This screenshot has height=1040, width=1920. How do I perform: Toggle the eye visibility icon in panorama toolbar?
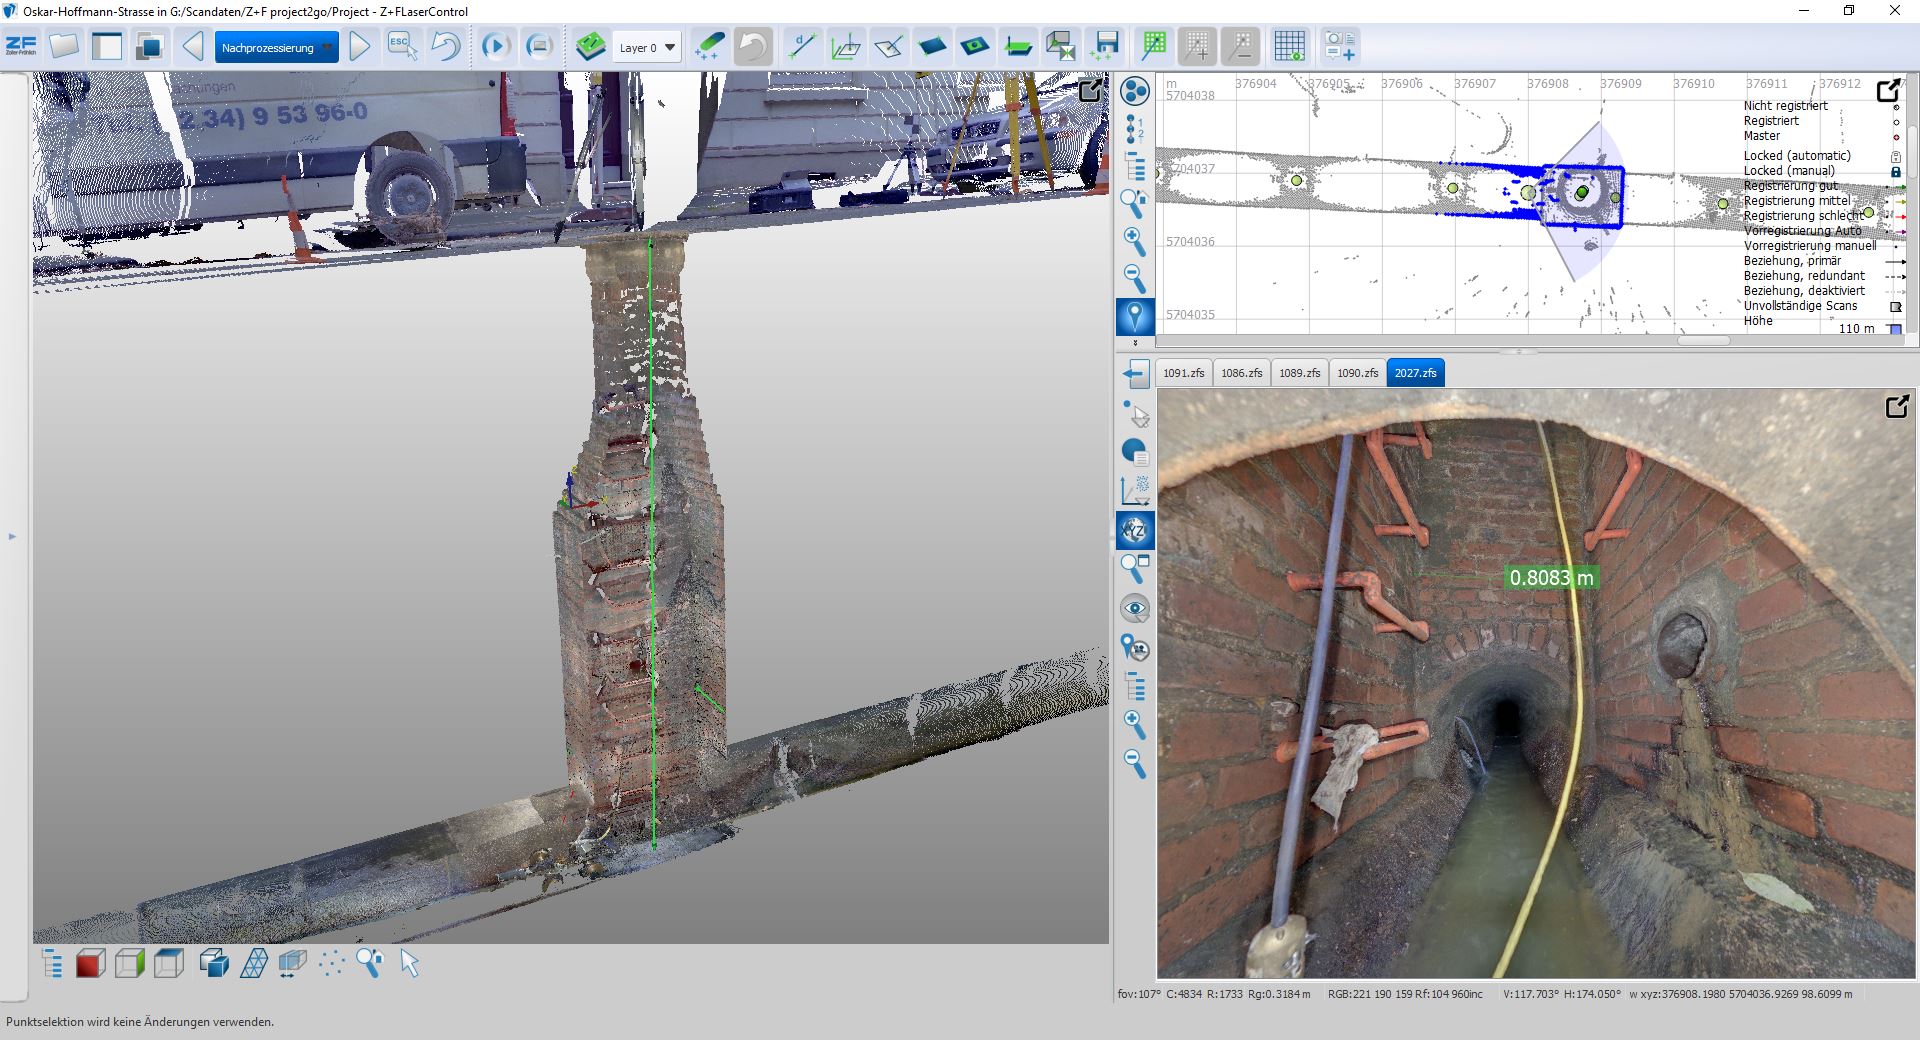(x=1134, y=608)
